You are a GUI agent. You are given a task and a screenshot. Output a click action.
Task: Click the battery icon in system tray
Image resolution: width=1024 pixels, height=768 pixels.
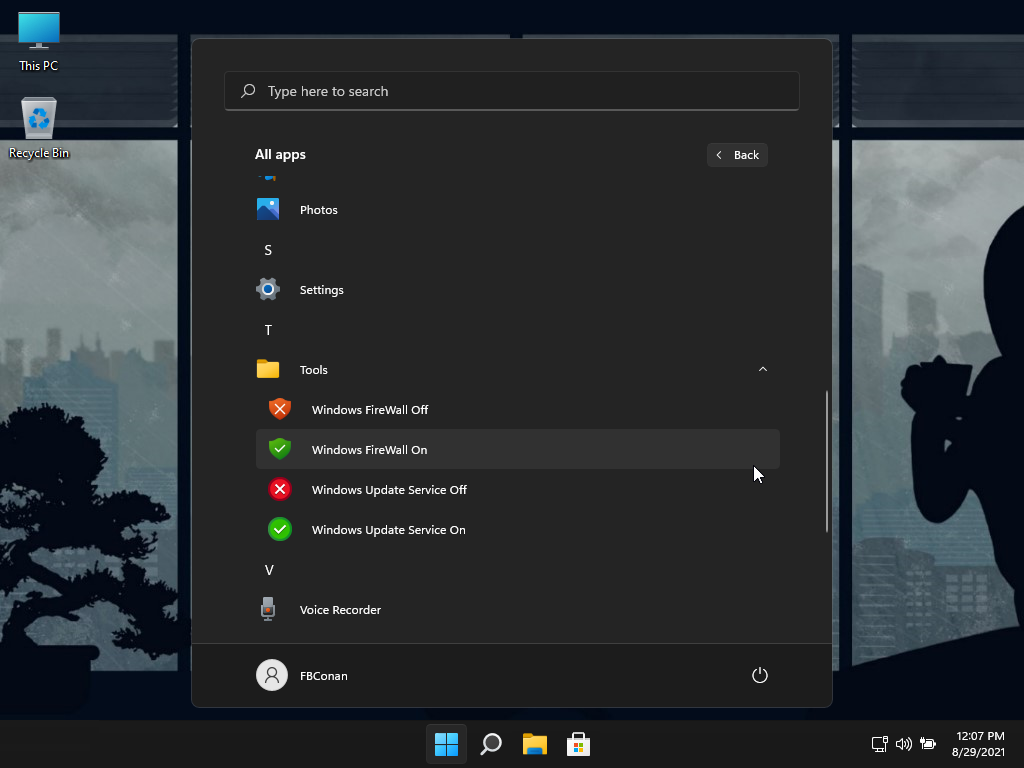928,744
